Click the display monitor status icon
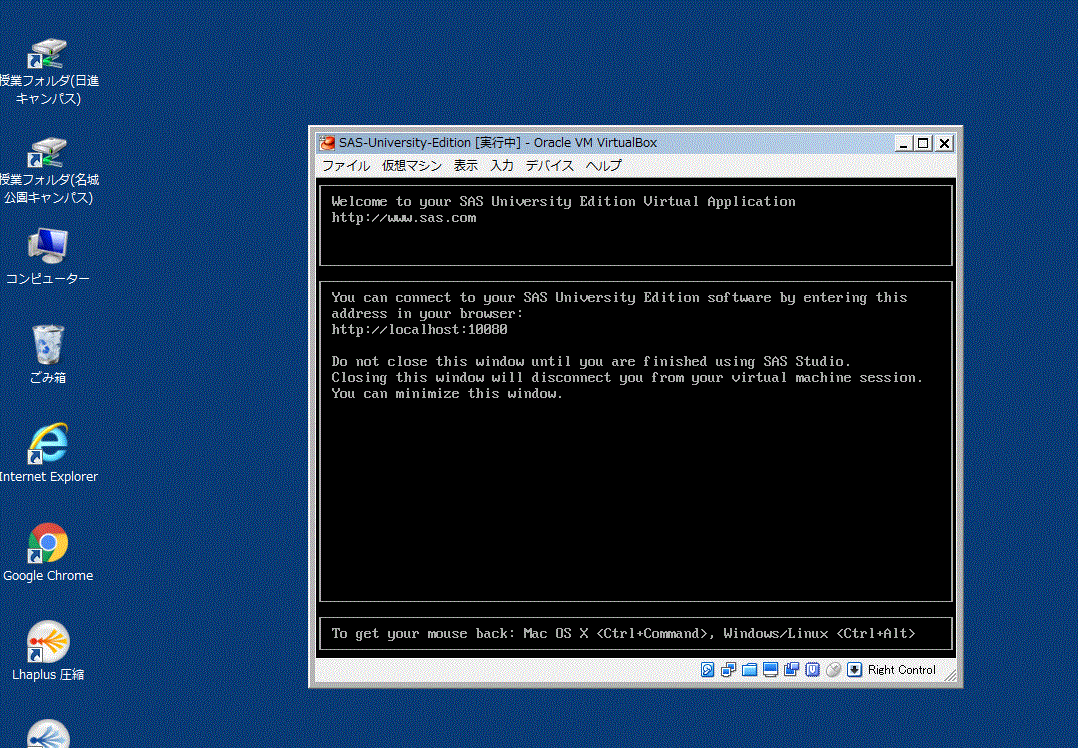Viewport: 1078px width, 748px height. click(x=771, y=670)
